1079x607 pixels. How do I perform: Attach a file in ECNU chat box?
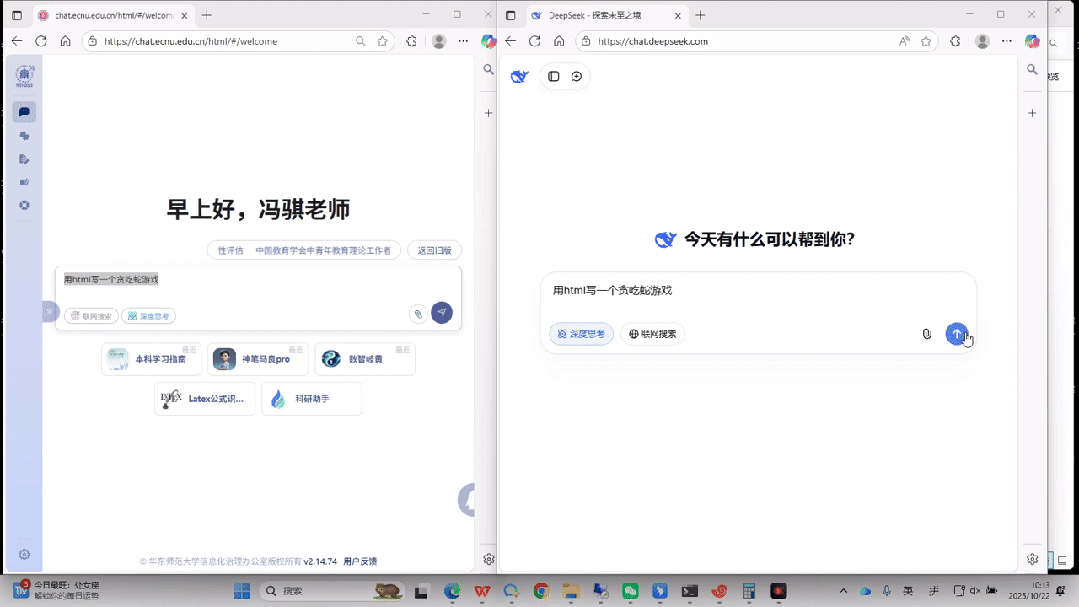click(x=418, y=314)
